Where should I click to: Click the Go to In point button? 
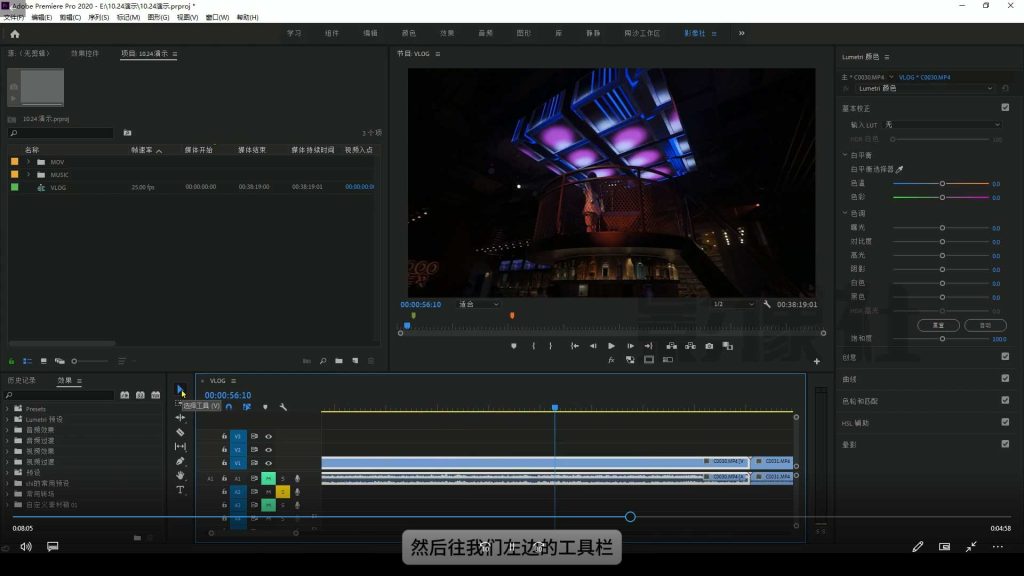(575, 346)
